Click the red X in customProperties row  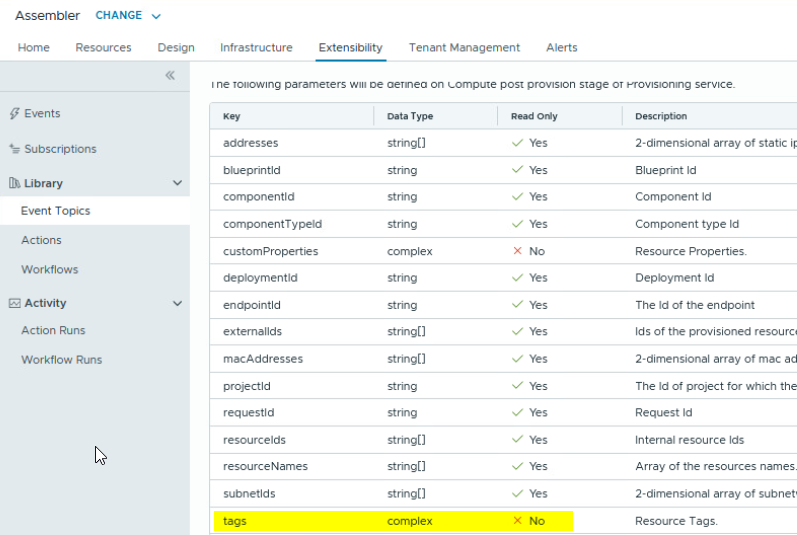(x=517, y=251)
